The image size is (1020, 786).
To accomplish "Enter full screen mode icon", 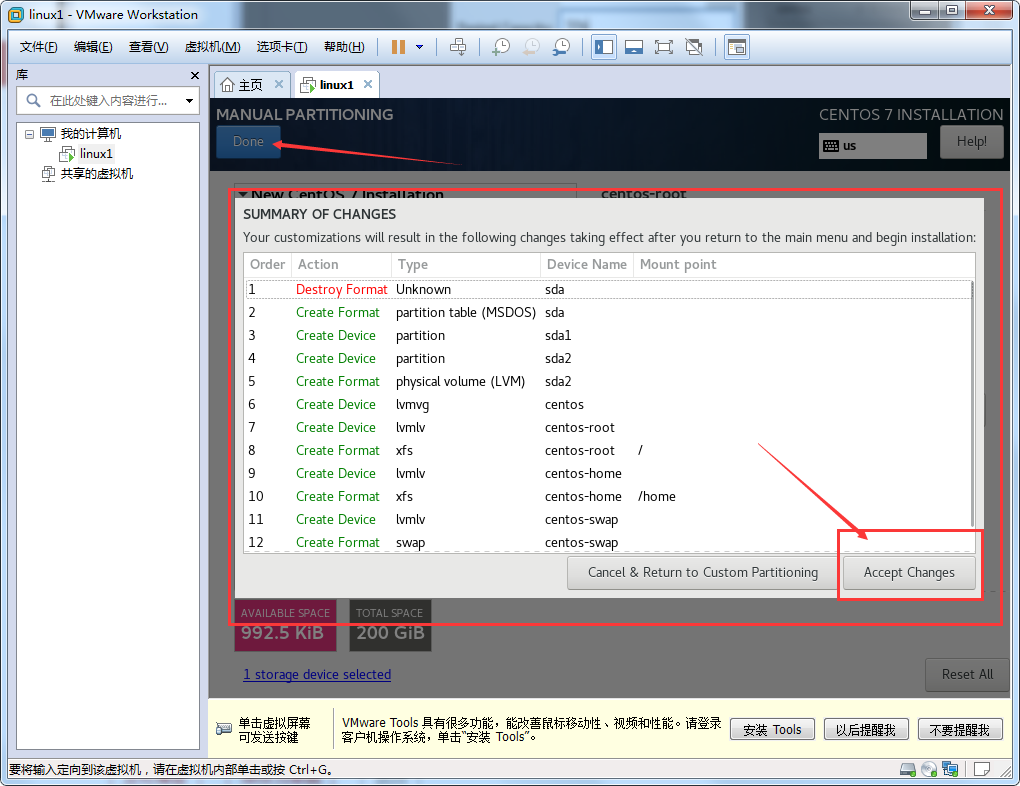I will pyautogui.click(x=664, y=47).
